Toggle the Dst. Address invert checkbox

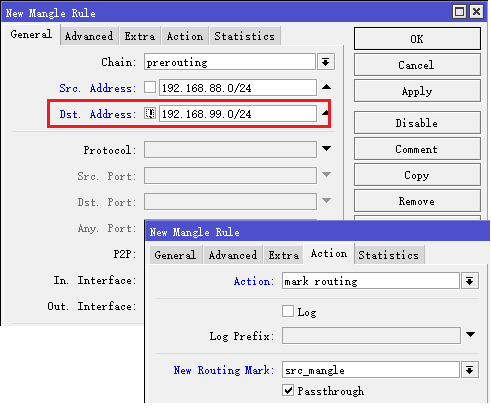pyautogui.click(x=150, y=114)
